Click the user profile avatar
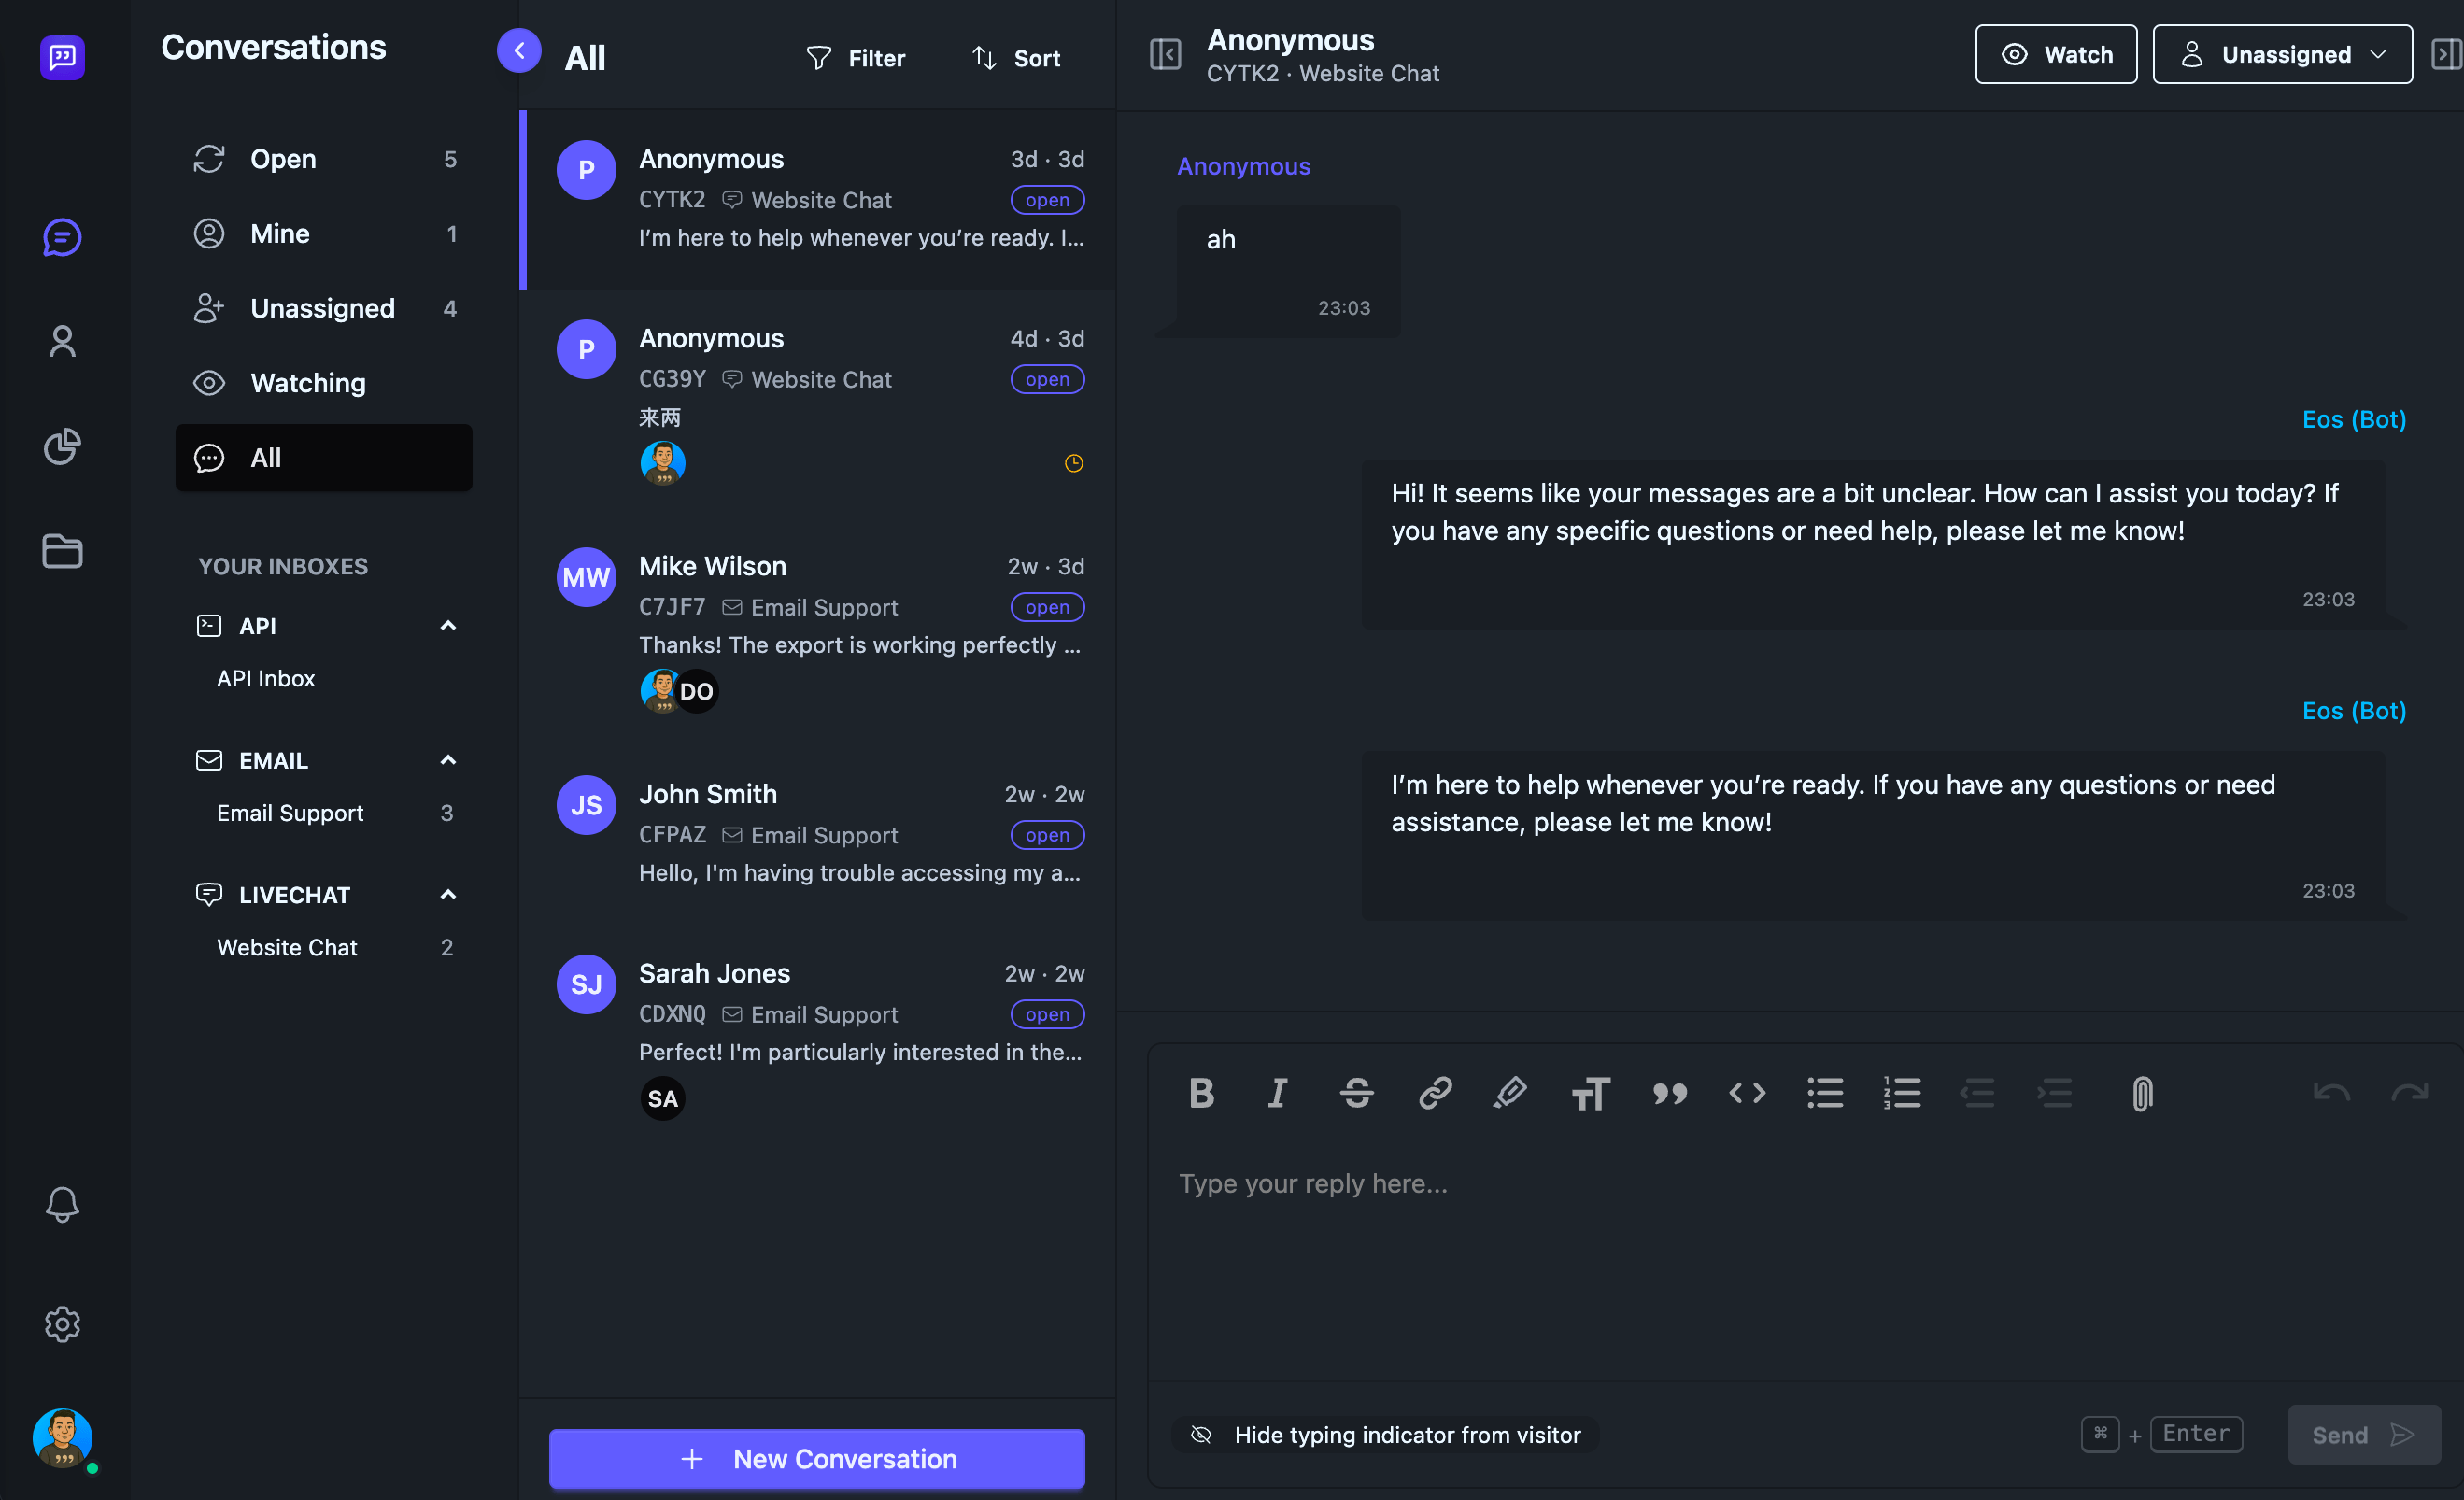This screenshot has width=2464, height=1500. pyautogui.click(x=62, y=1438)
